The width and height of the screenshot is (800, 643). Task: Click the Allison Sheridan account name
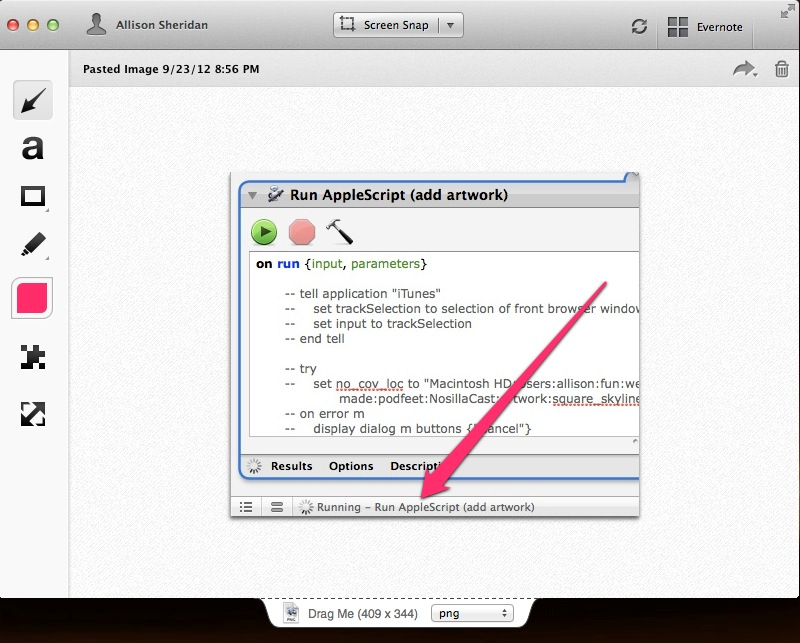pyautogui.click(x=161, y=25)
